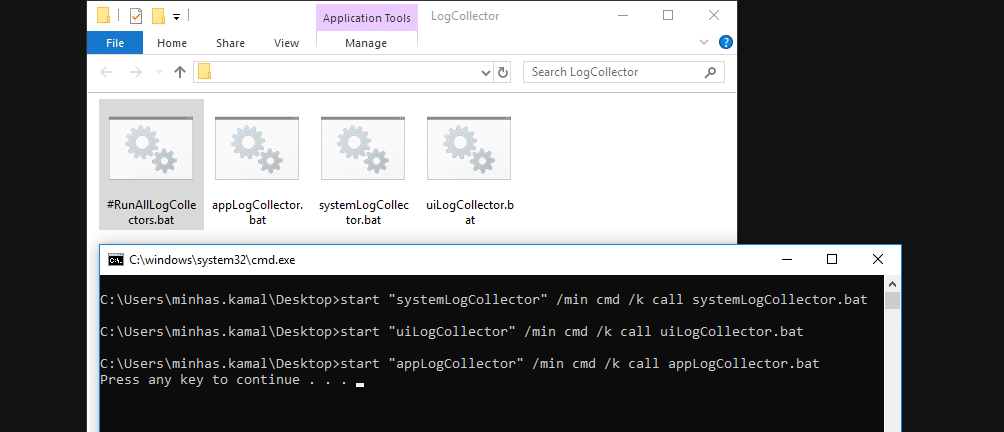Close the cmd.exe window
Viewport: 1004px width, 432px height.
(x=877, y=259)
